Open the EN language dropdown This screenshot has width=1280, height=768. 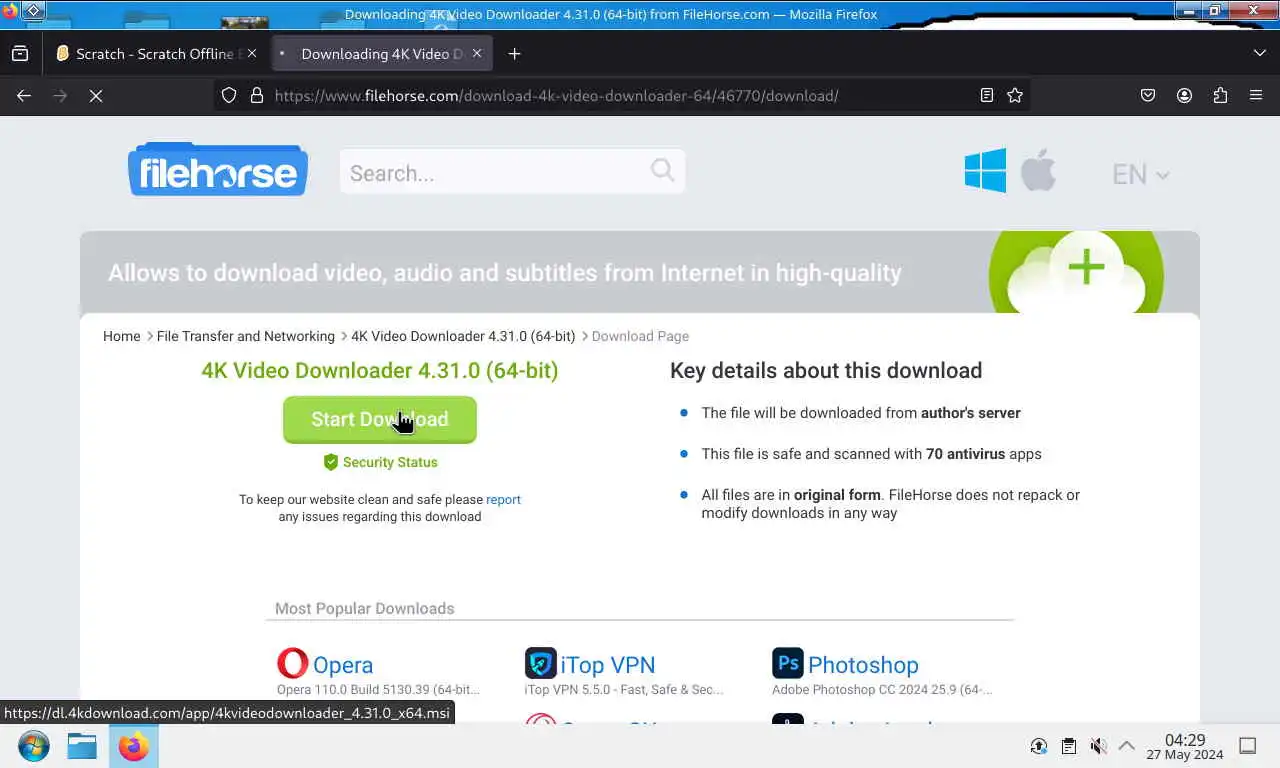point(1140,174)
